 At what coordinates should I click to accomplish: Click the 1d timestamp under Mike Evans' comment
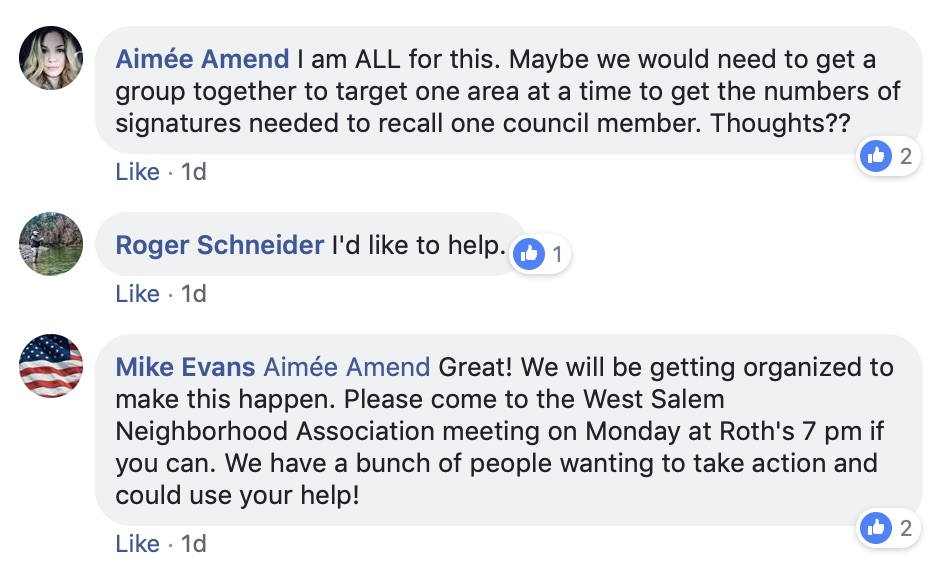193,544
